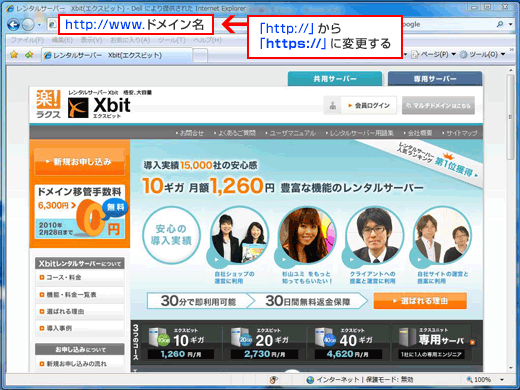Open the お問合せ link

pos(190,133)
